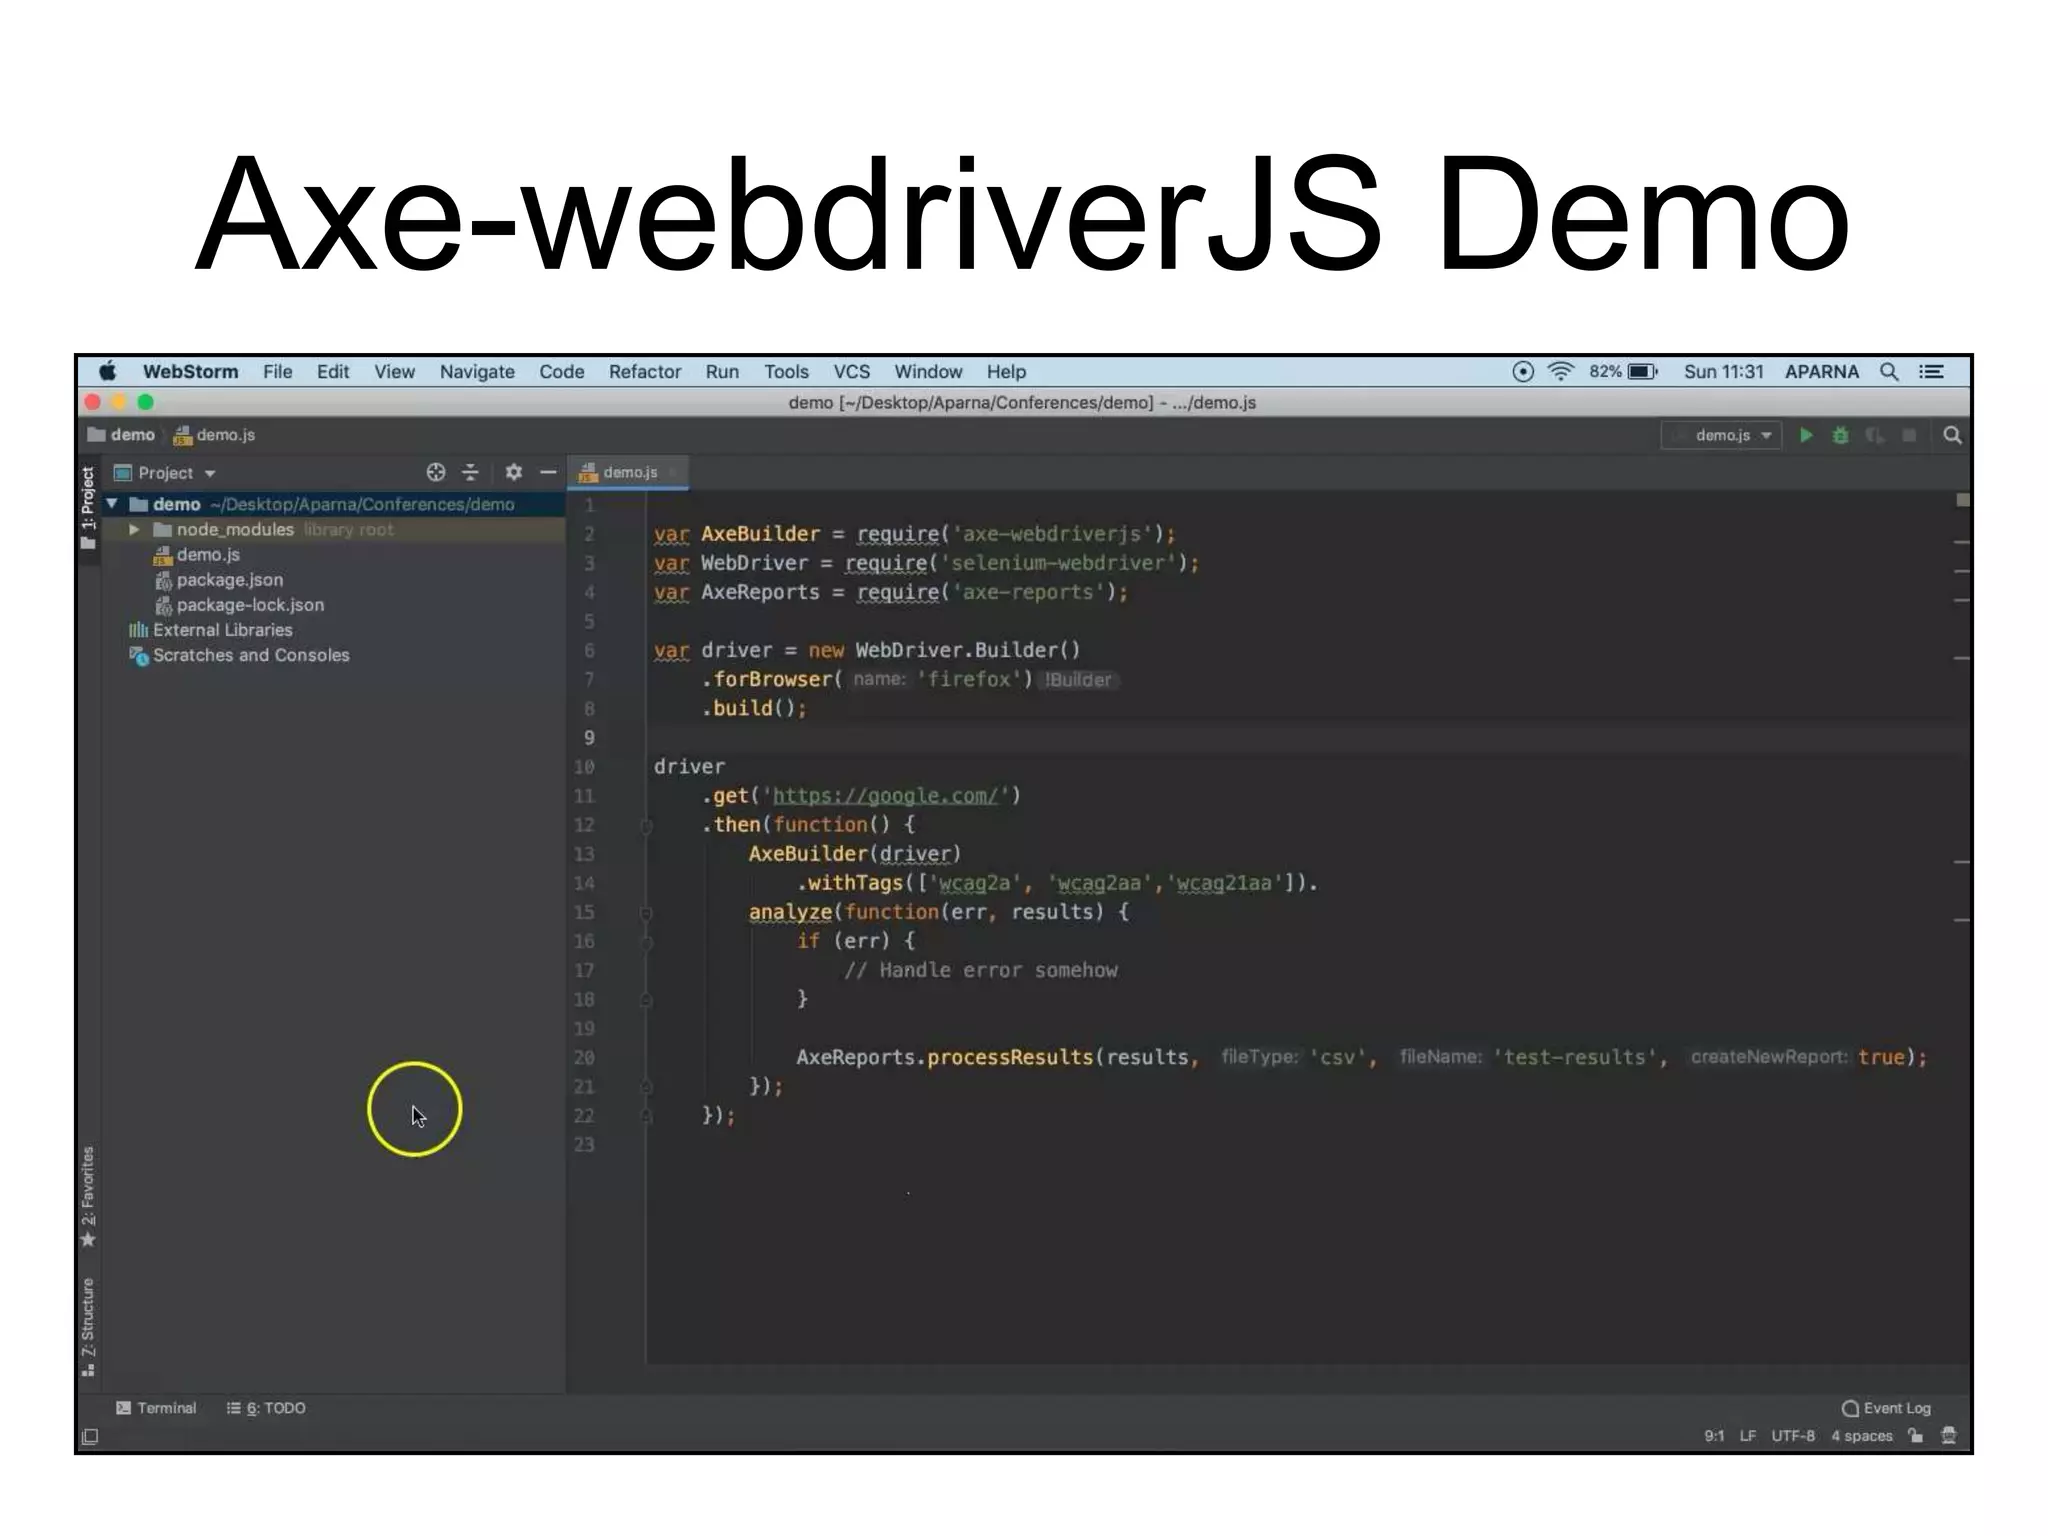This screenshot has height=1536, width=2048.
Task: Open the Event Log
Action: pos(1886,1408)
